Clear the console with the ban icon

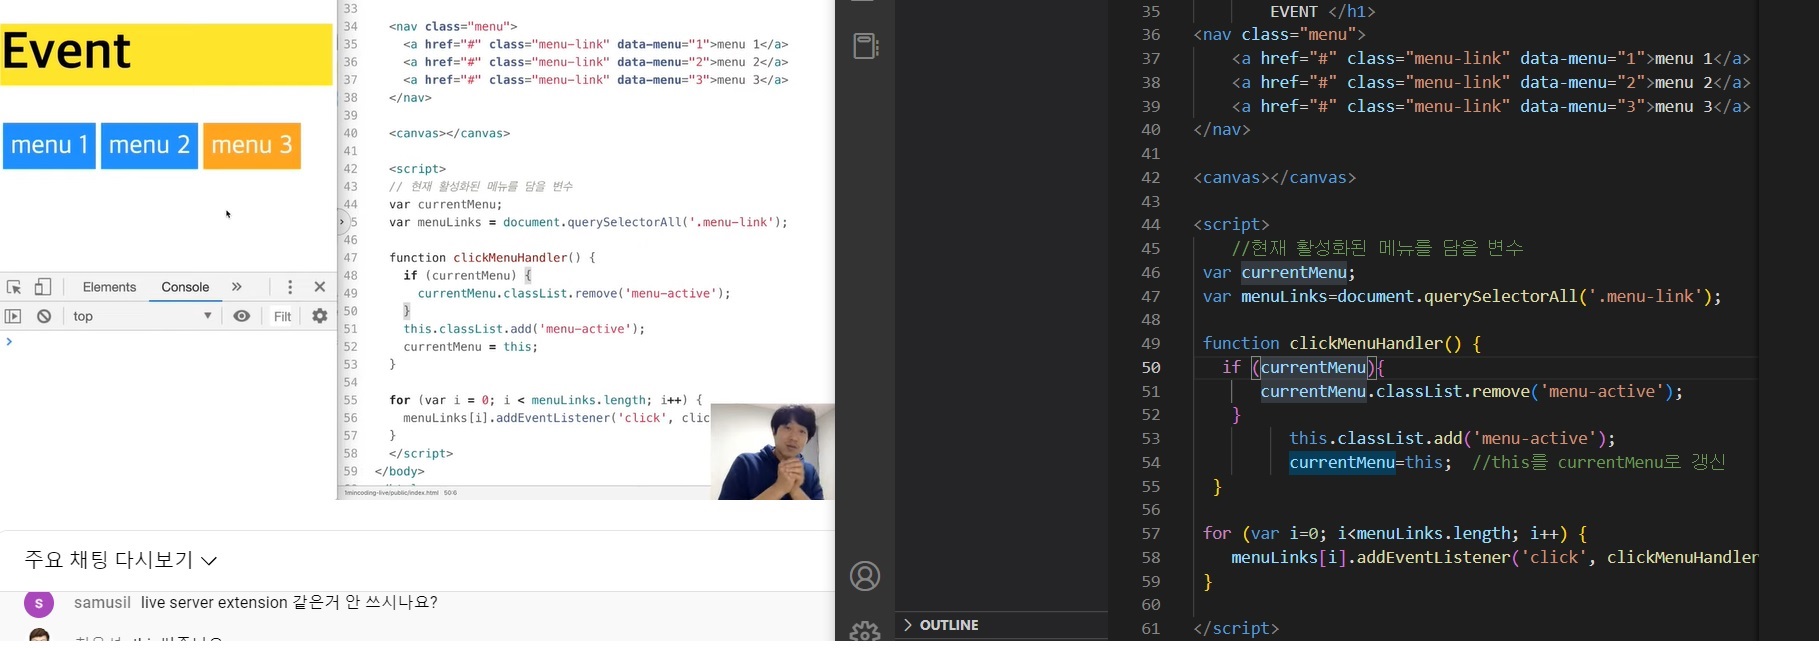[x=44, y=316]
